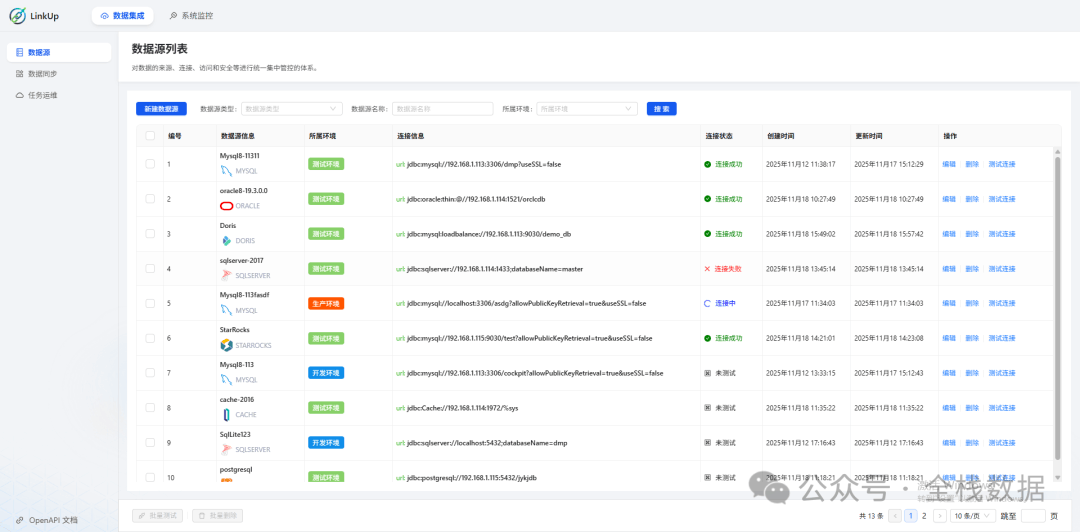The width and height of the screenshot is (1080, 532).
Task: Click the 新建数据源 button
Action: [x=161, y=109]
